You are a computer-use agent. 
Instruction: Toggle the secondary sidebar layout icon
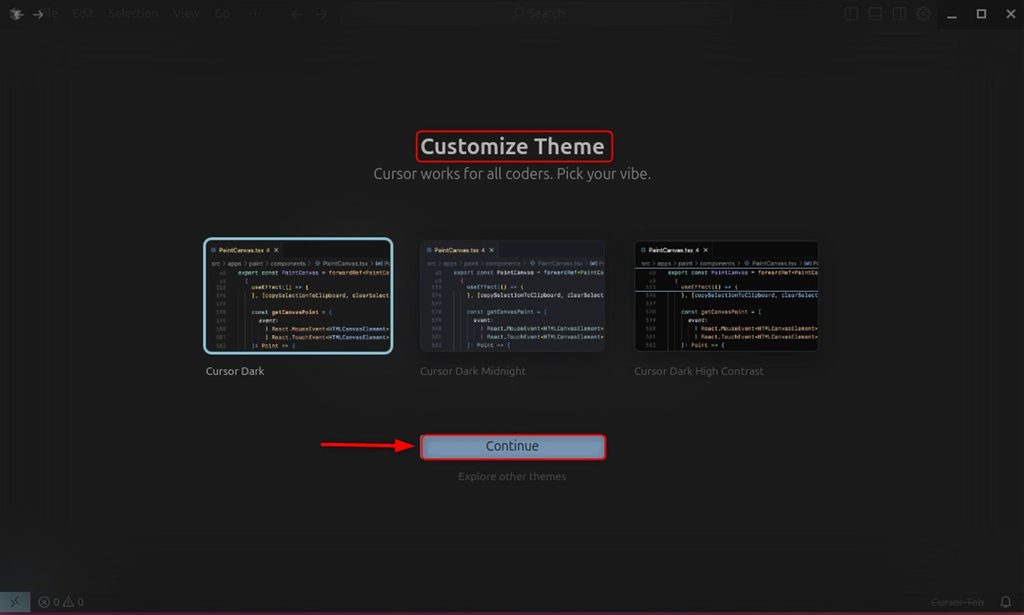[899, 13]
